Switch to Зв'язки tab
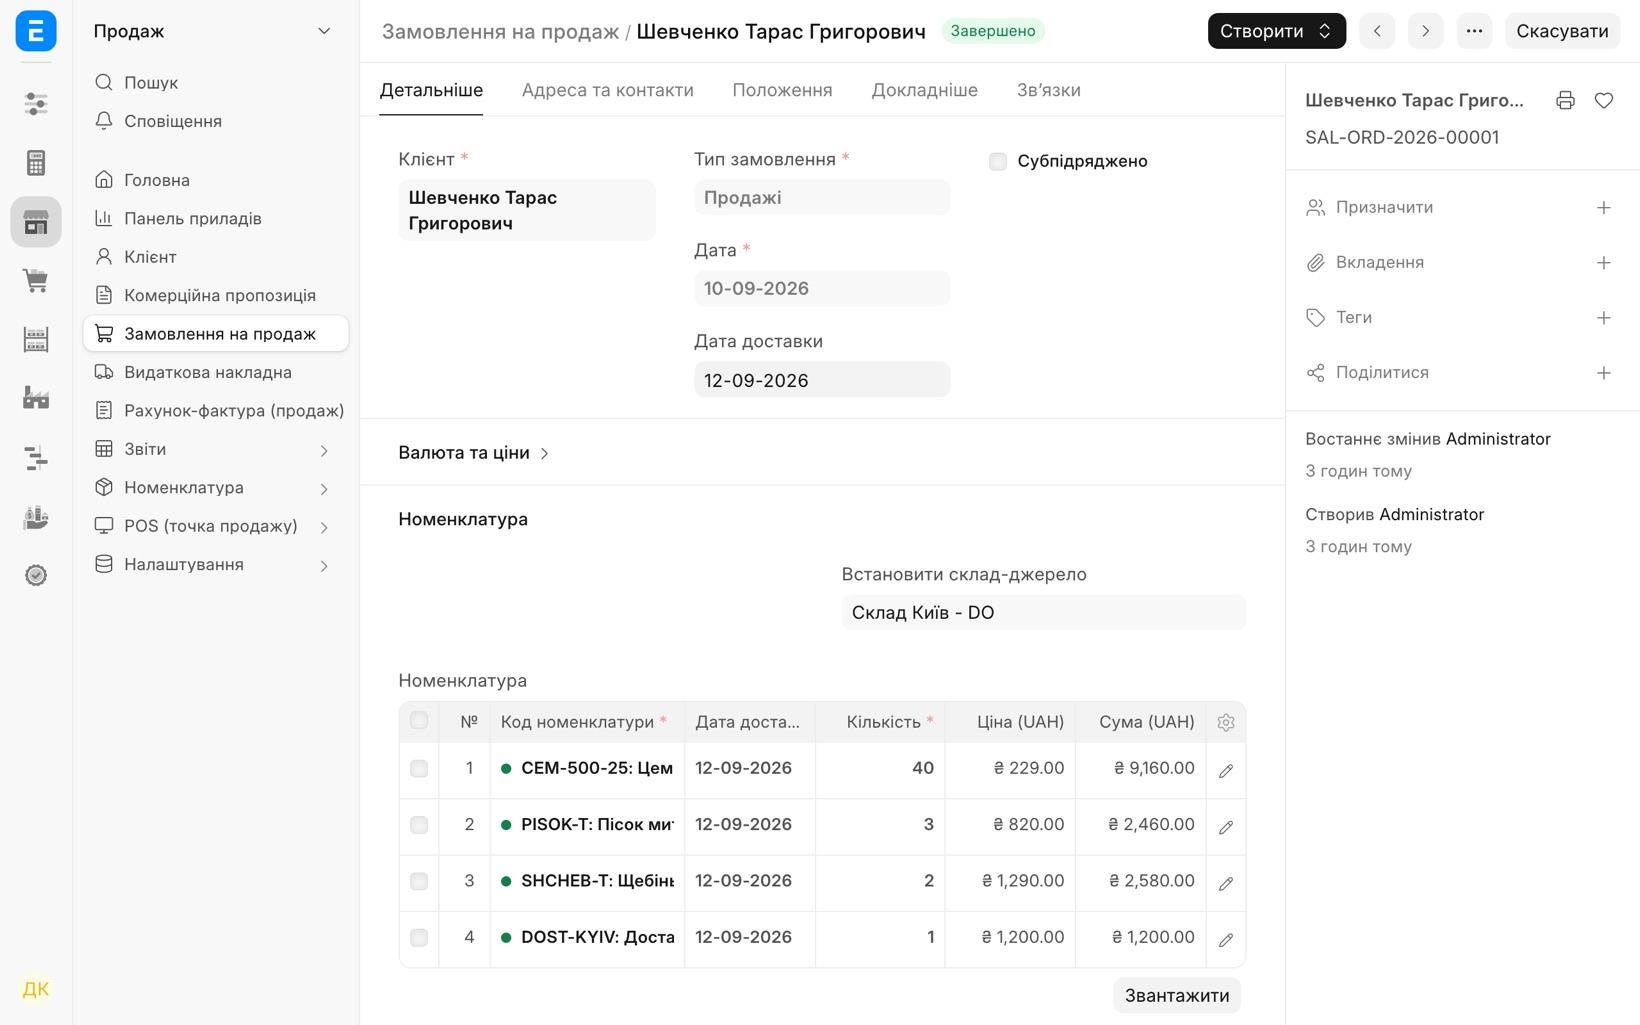 (x=1048, y=90)
